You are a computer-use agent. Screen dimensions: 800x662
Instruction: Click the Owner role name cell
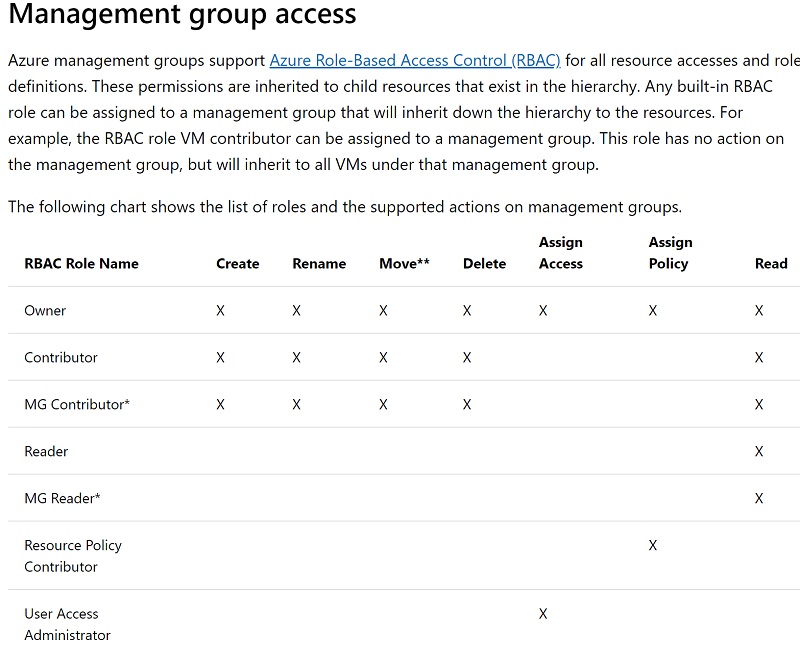45,311
